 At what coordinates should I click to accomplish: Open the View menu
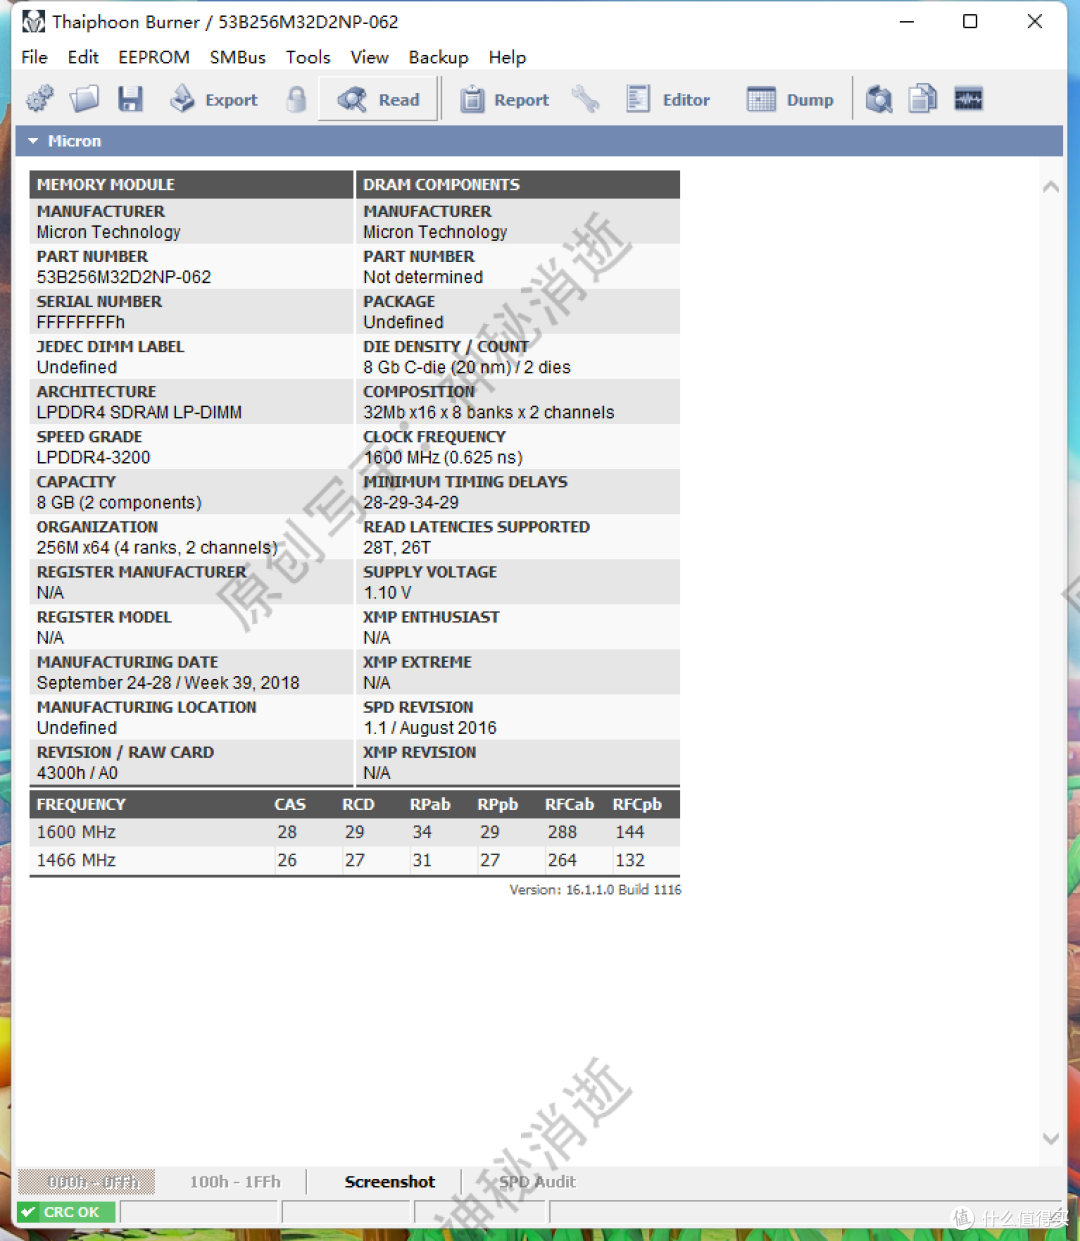tap(369, 57)
